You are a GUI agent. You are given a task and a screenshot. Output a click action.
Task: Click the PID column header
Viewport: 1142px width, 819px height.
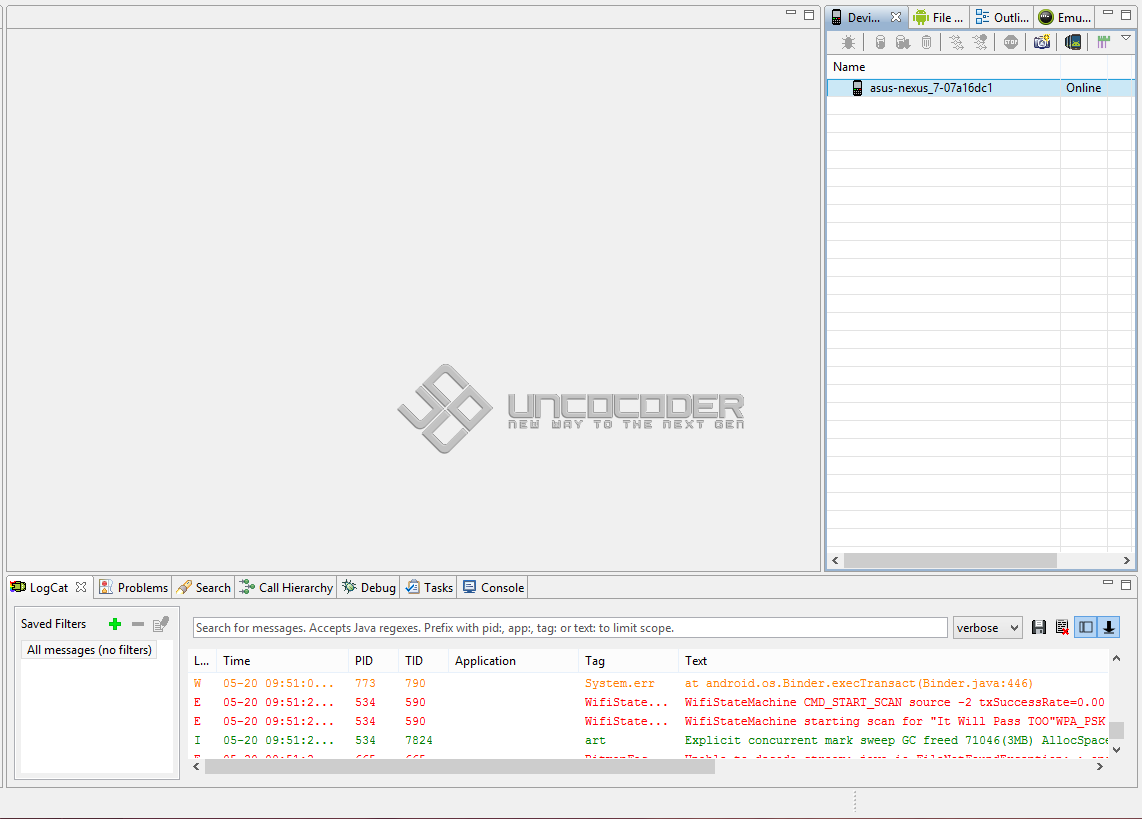[374, 661]
